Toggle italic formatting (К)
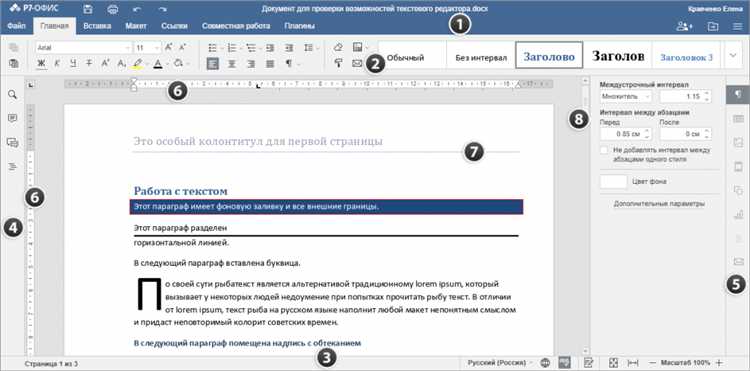The image size is (750, 371). 57,63
